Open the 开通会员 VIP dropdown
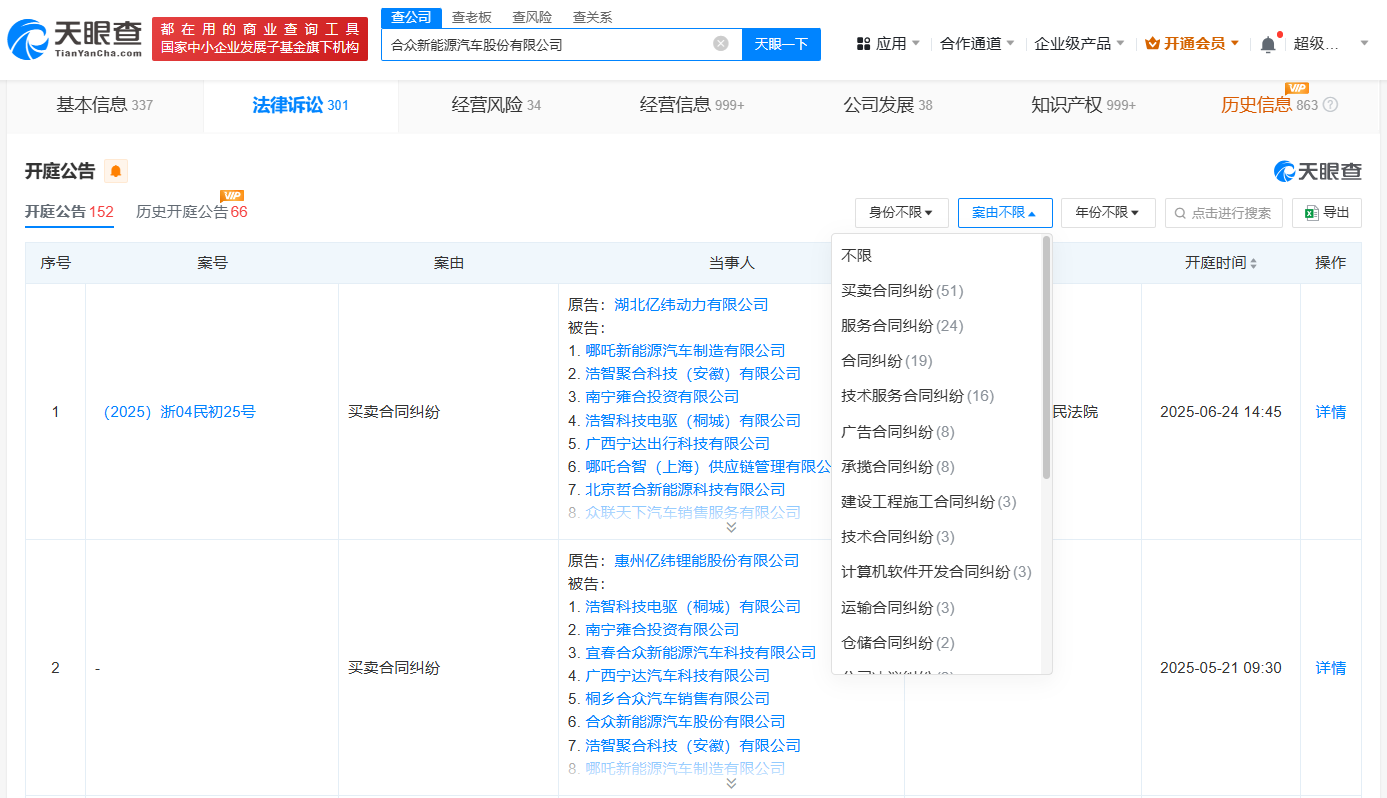The height and width of the screenshot is (798, 1387). click(x=1192, y=44)
